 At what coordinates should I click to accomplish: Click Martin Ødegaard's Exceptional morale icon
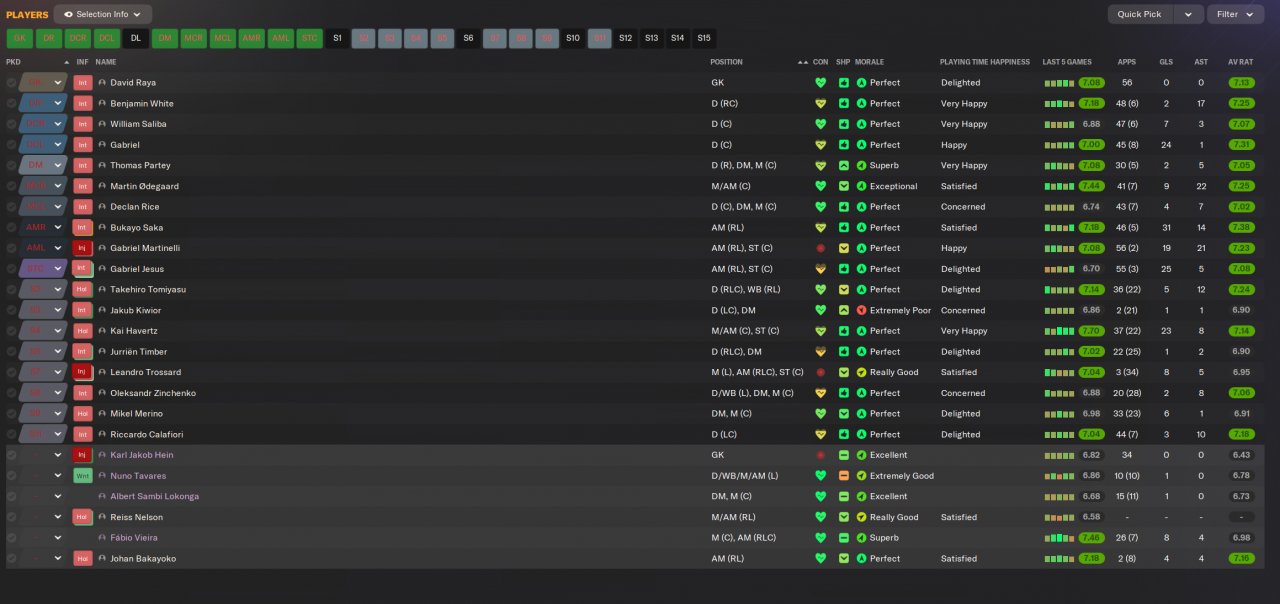861,186
